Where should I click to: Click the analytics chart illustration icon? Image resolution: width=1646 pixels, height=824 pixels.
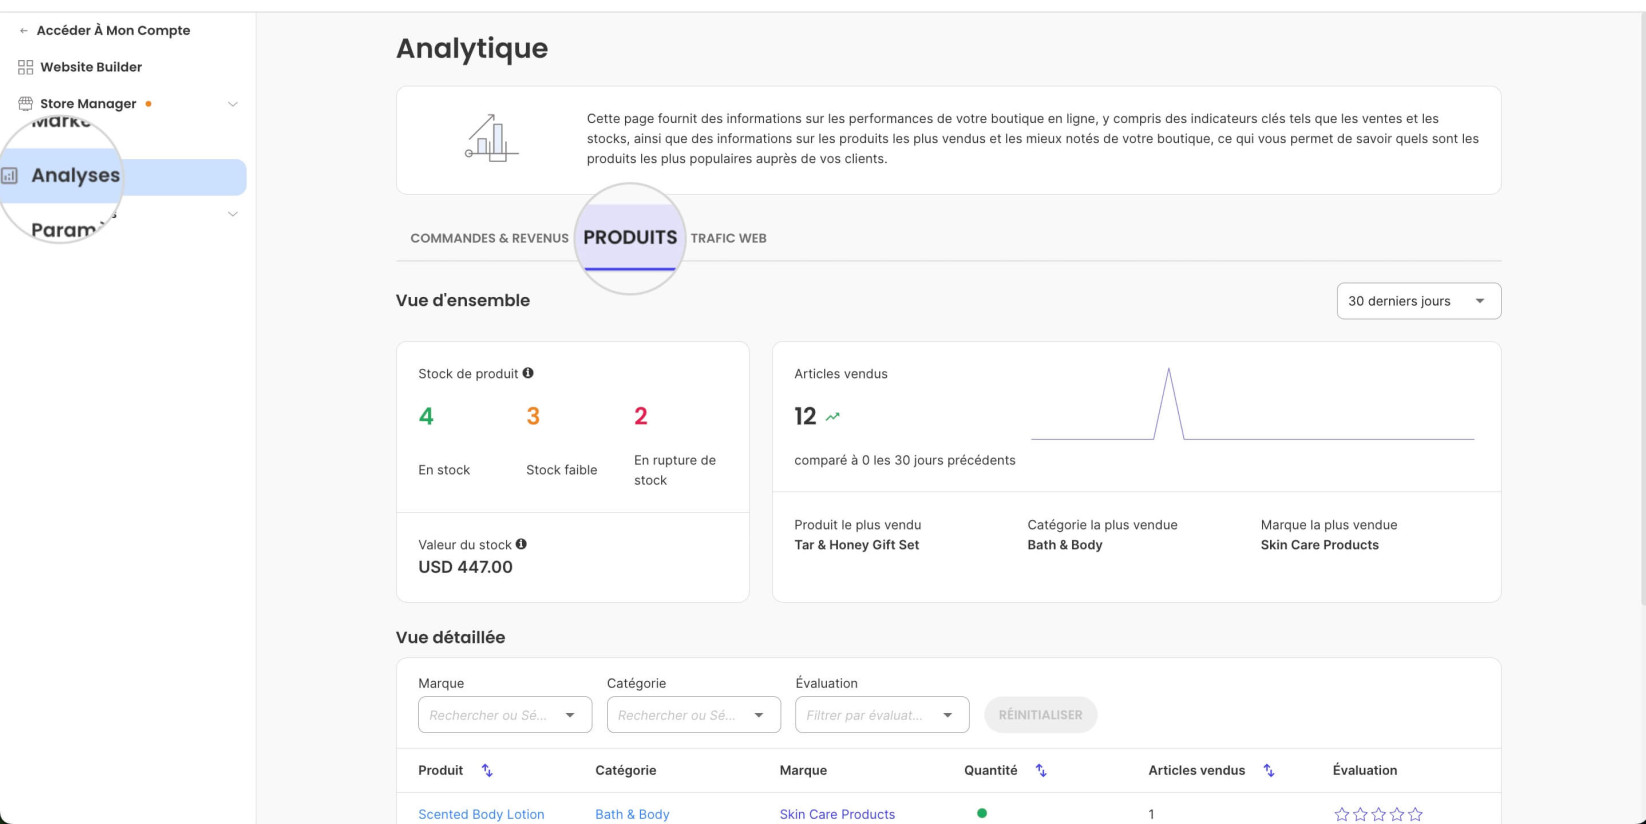pos(491,138)
